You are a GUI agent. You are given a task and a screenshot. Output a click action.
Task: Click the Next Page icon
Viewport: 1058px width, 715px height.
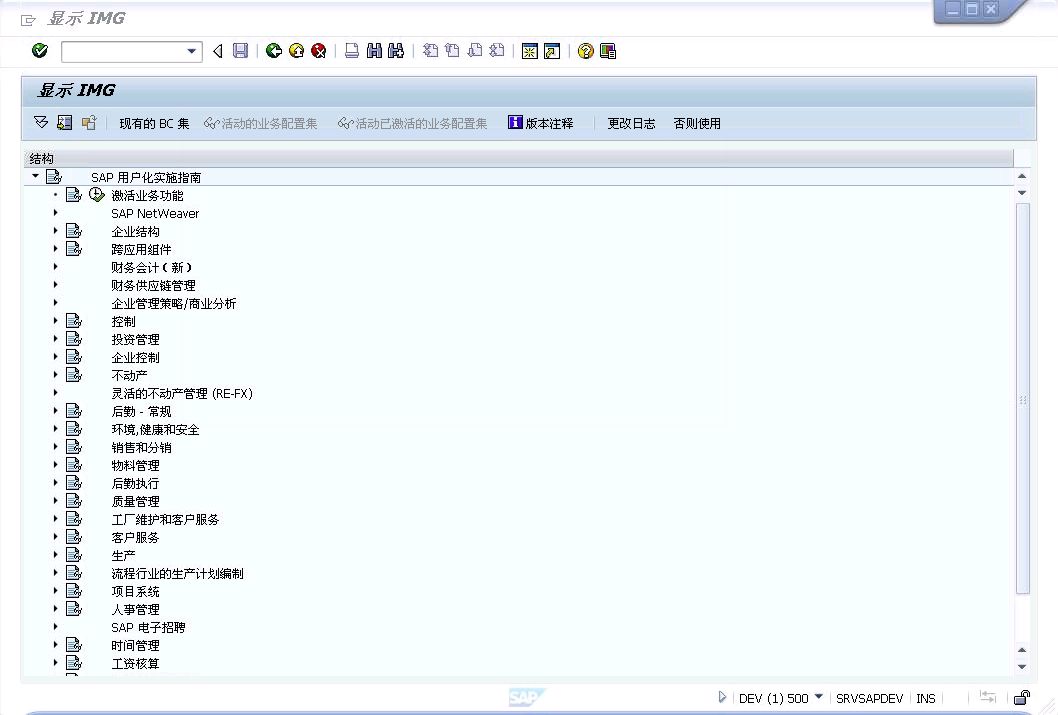coord(474,51)
